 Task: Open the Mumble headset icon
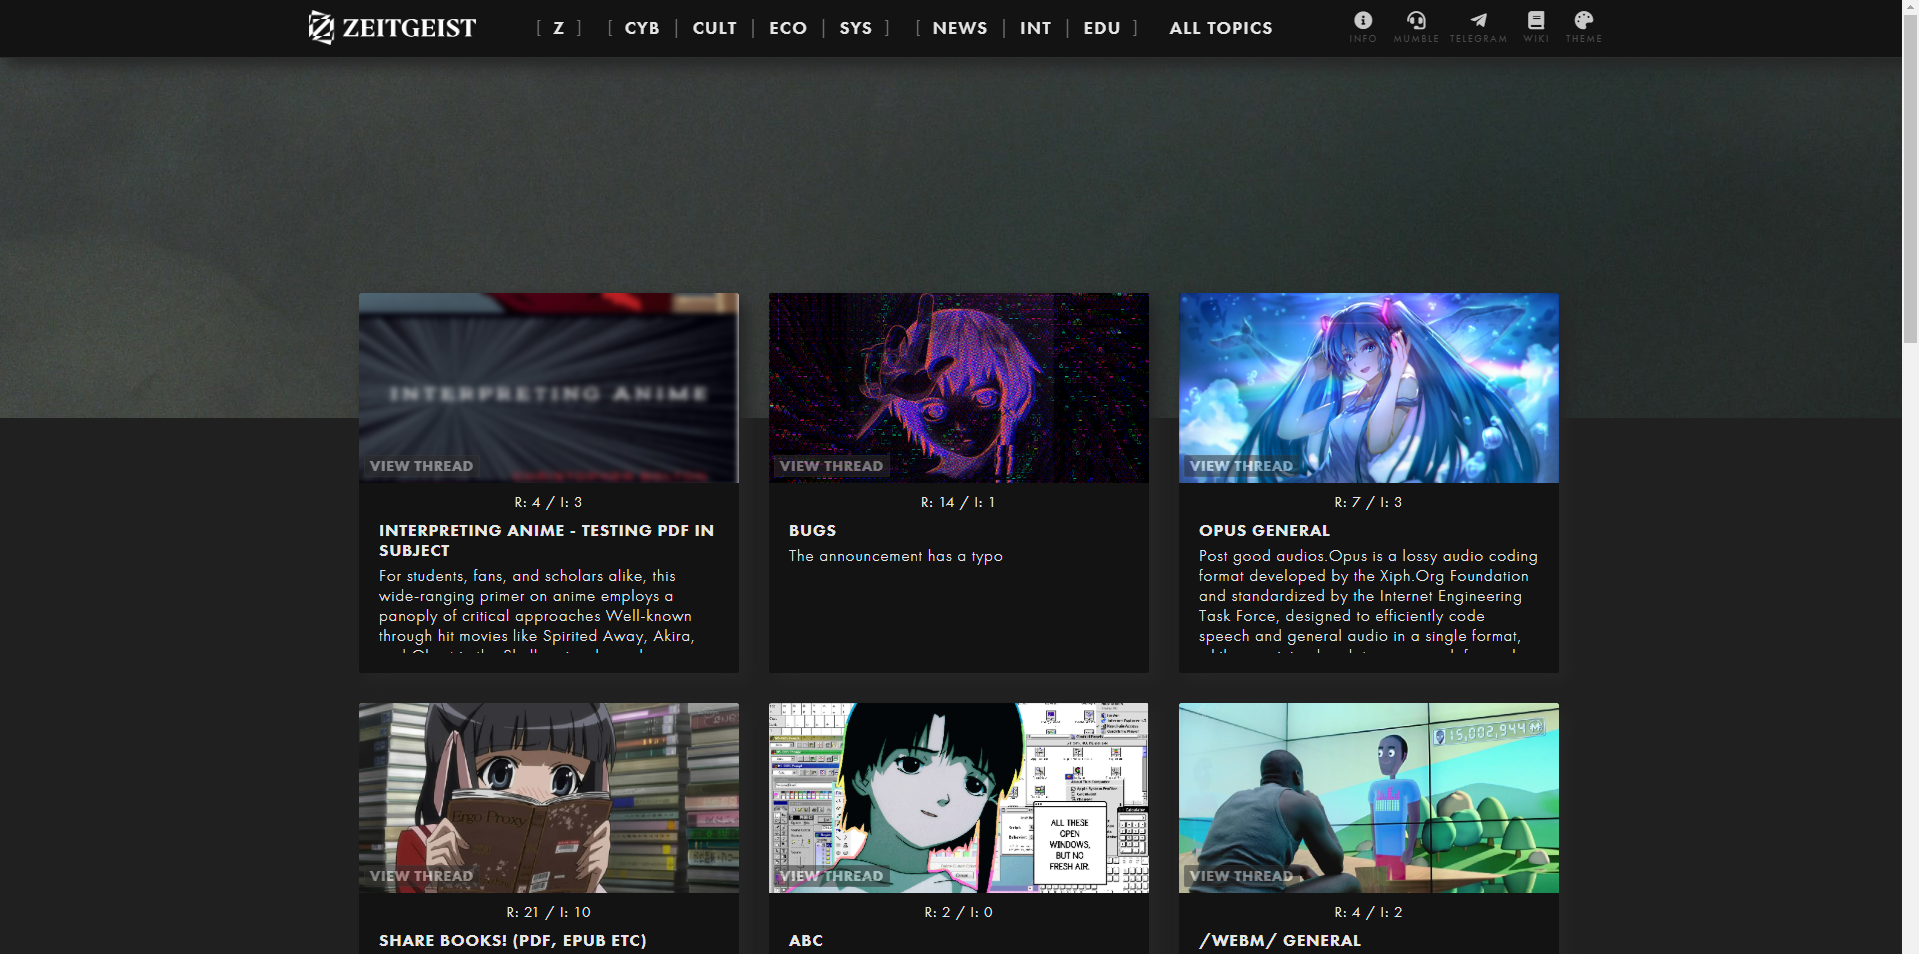pos(1416,20)
